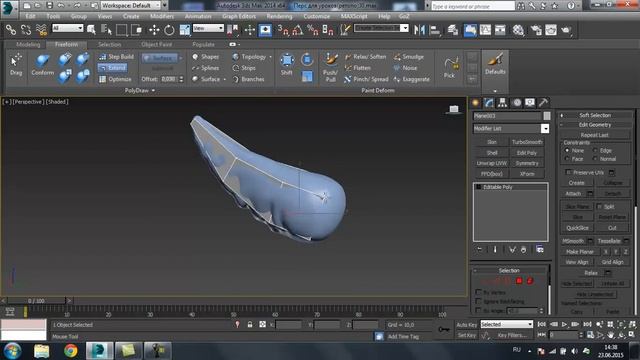This screenshot has height=360, width=640.
Task: Select the Edge constraint radio button
Action: pyautogui.click(x=595, y=151)
